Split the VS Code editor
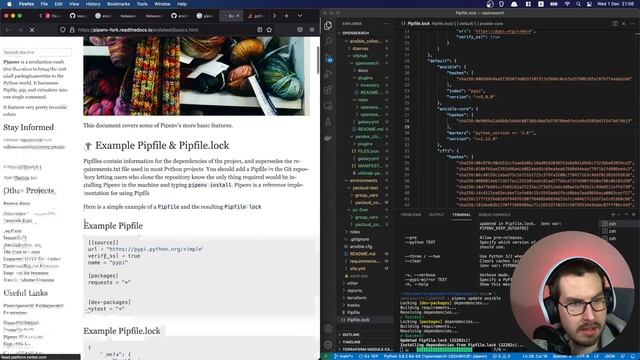The width and height of the screenshot is (640, 360). 615,24
